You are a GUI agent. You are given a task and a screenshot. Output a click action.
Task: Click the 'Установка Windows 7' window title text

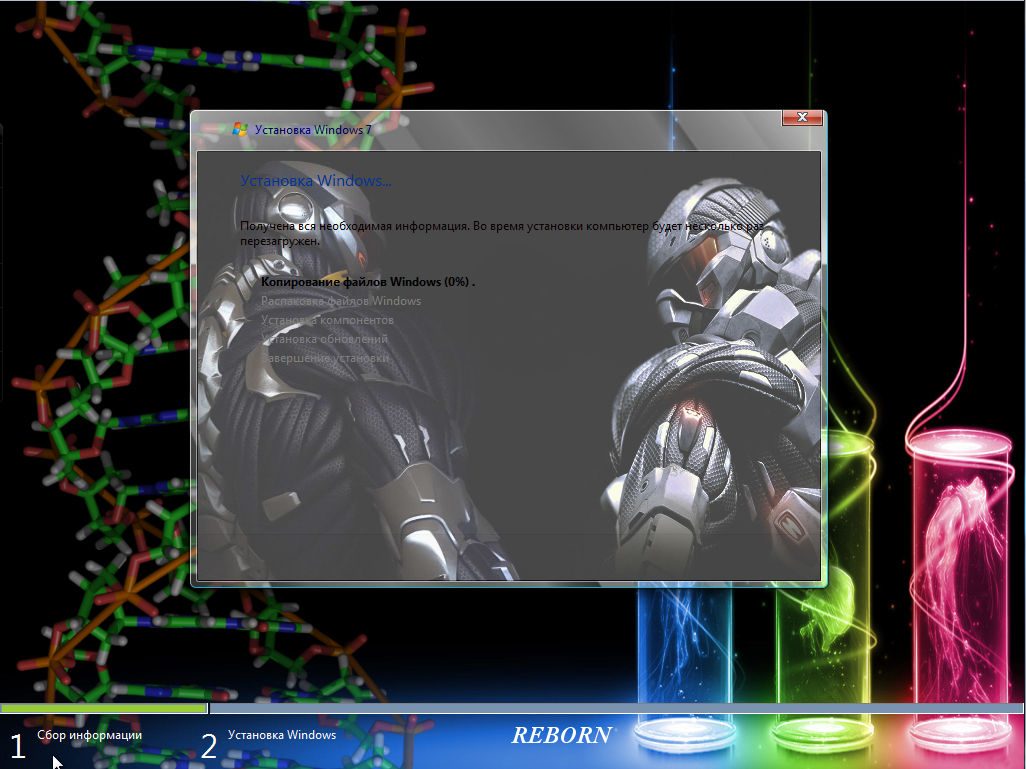(313, 130)
